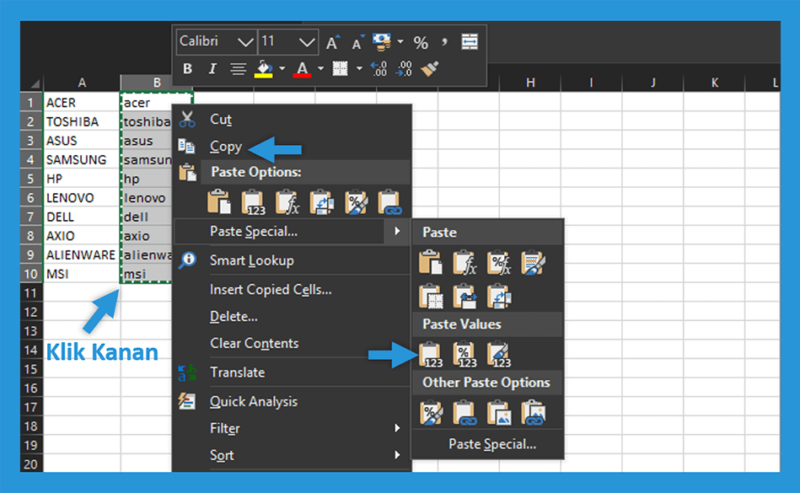This screenshot has height=493, width=800.
Task: Select cell containing SAMSUNG
Action: (x=82, y=160)
